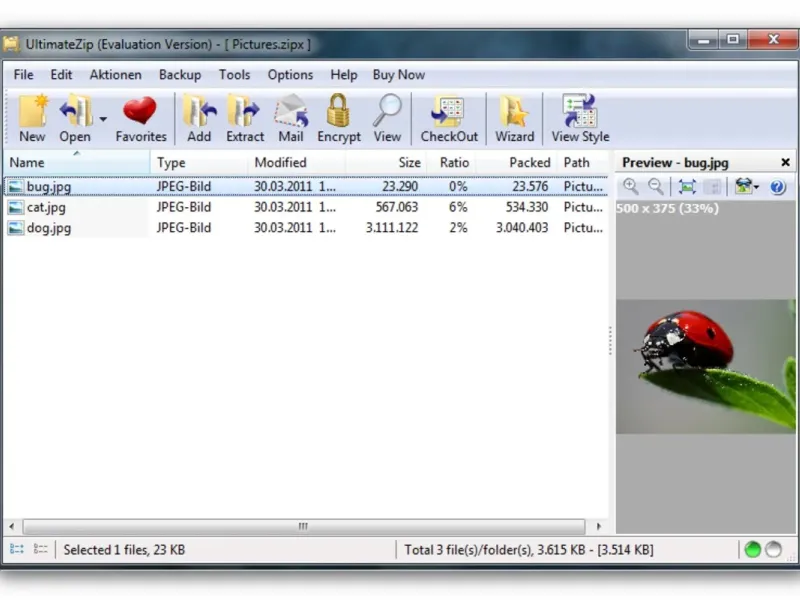Click the preview help question-mark icon
Viewport: 800px width, 600px height.
pyautogui.click(x=778, y=187)
